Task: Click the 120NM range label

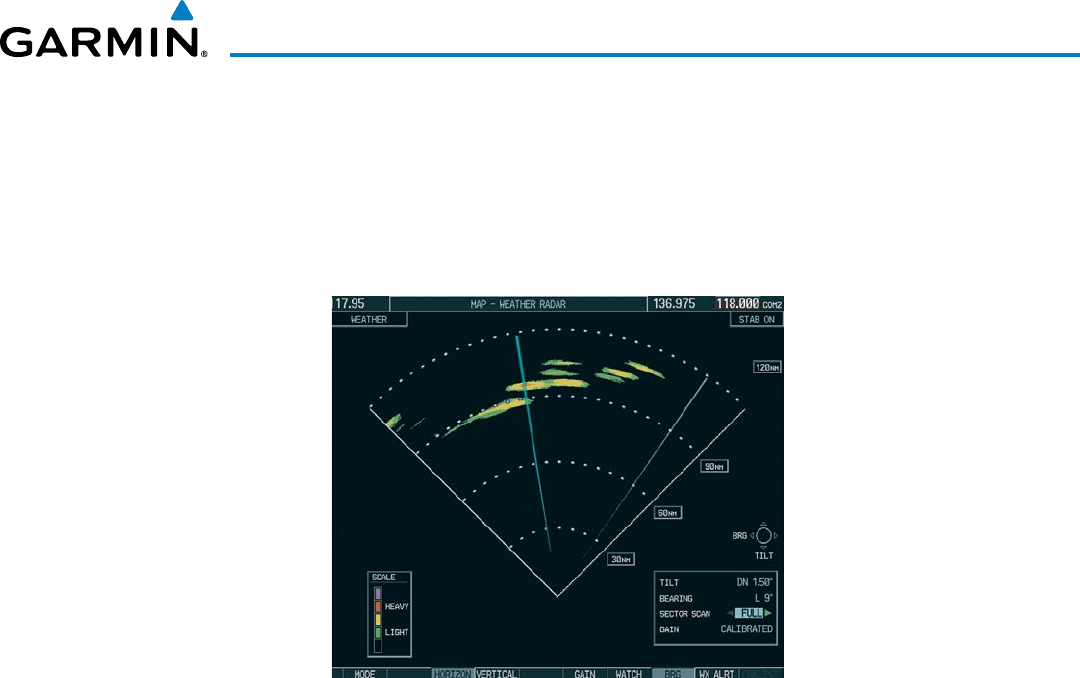Action: pyautogui.click(x=767, y=367)
